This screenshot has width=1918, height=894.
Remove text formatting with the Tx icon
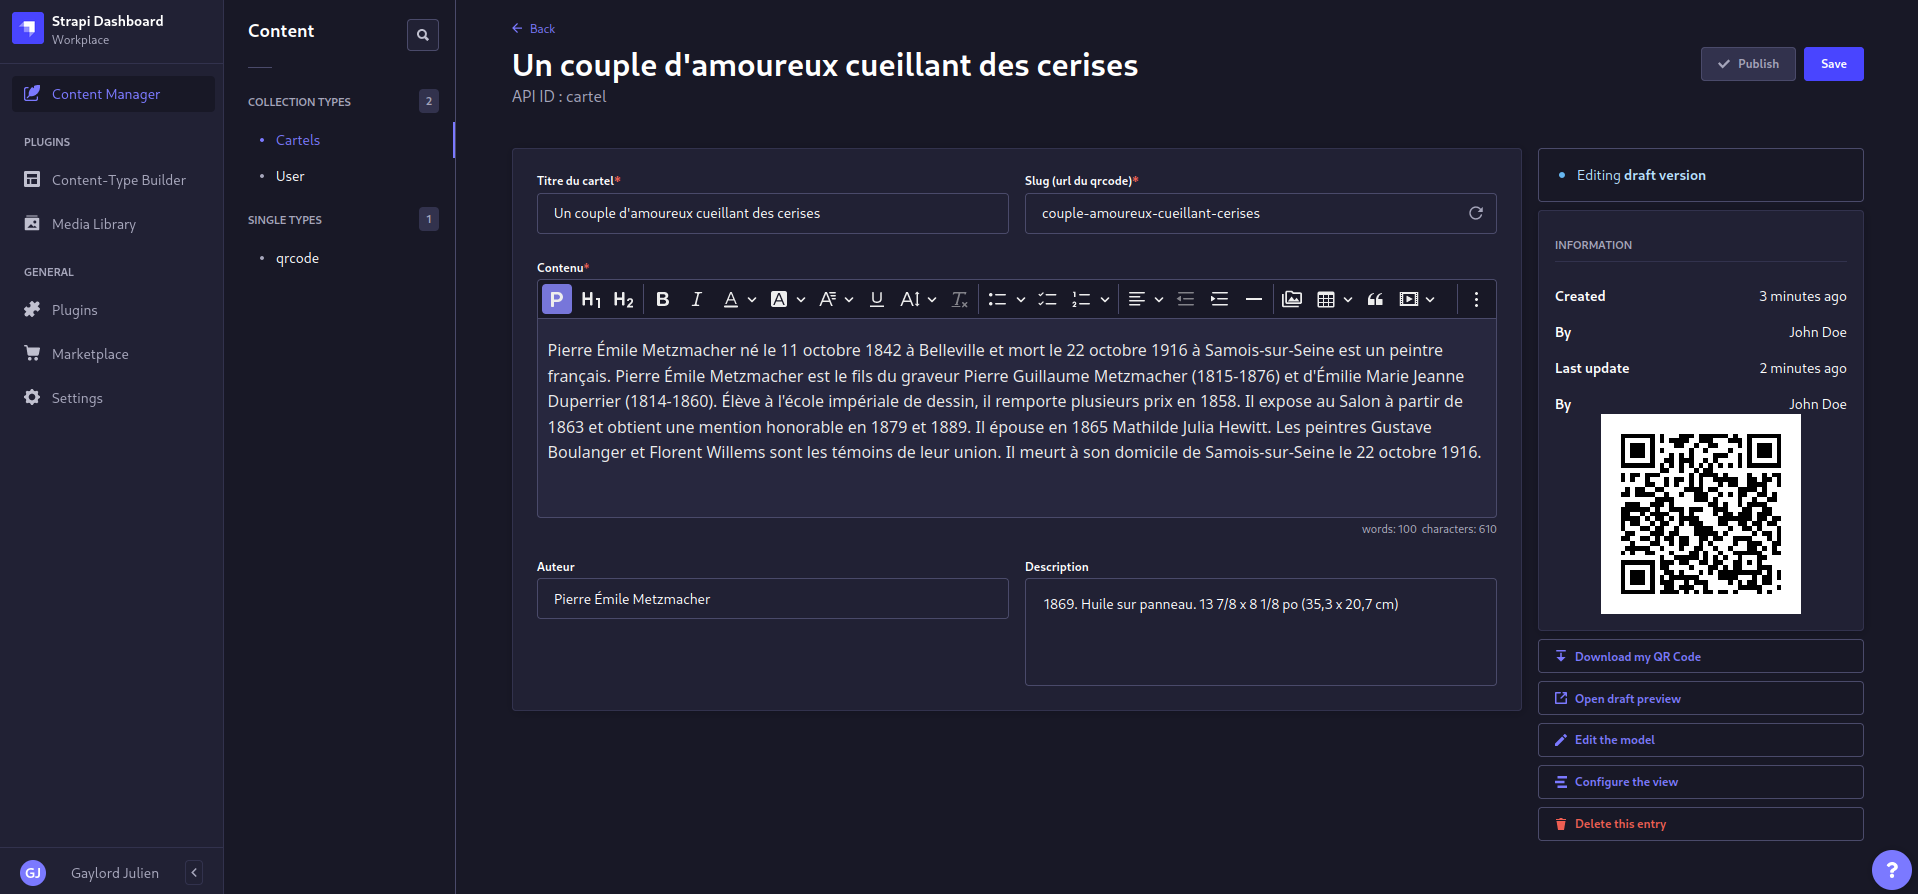[x=959, y=299]
